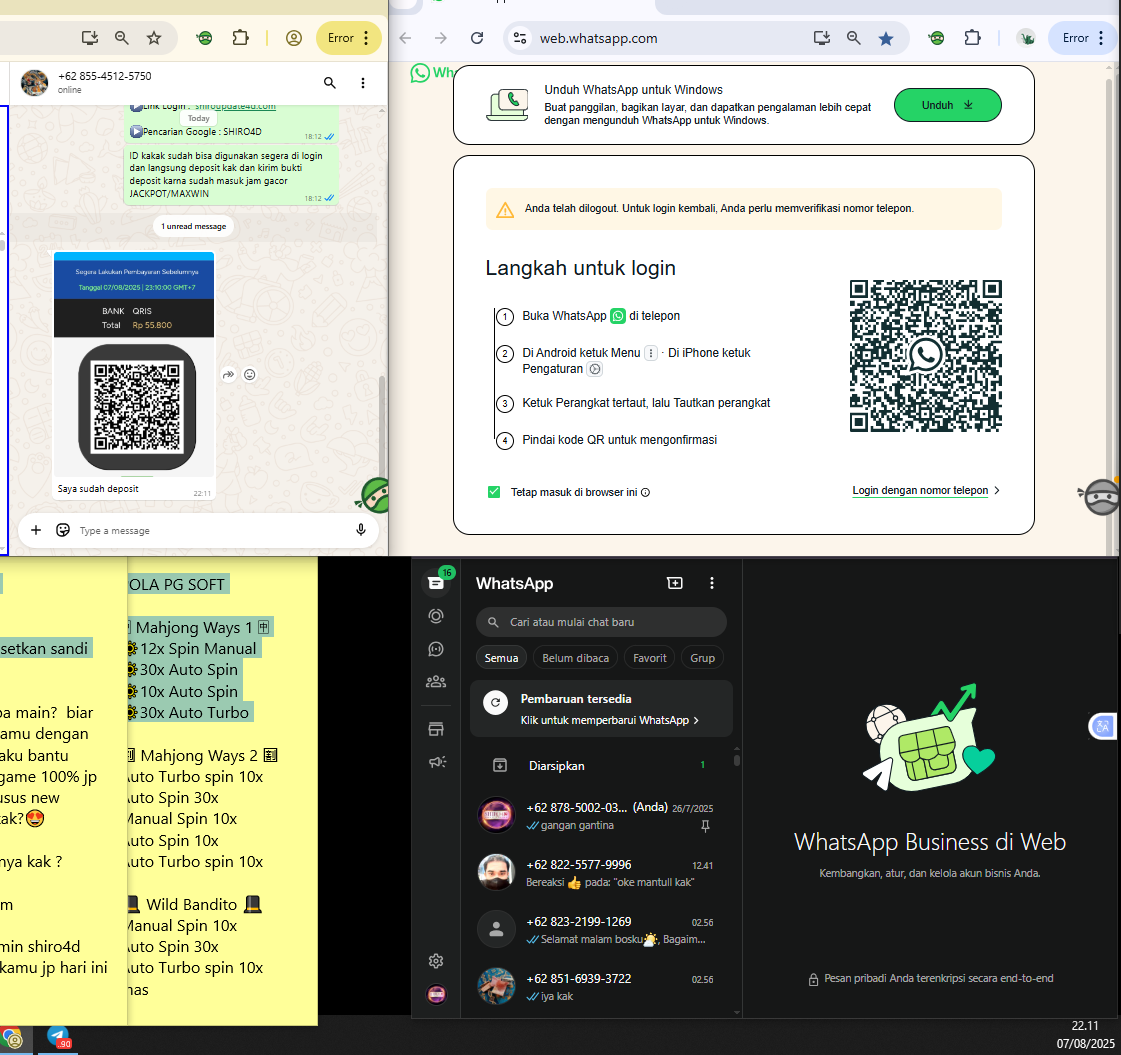Go forward in the web.whatsapp.com browser
The height and width of the screenshot is (1055, 1121).
pyautogui.click(x=440, y=38)
